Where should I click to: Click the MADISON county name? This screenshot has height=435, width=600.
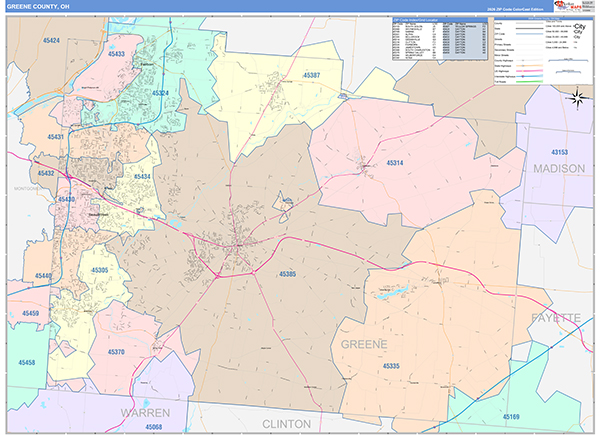[x=559, y=168]
